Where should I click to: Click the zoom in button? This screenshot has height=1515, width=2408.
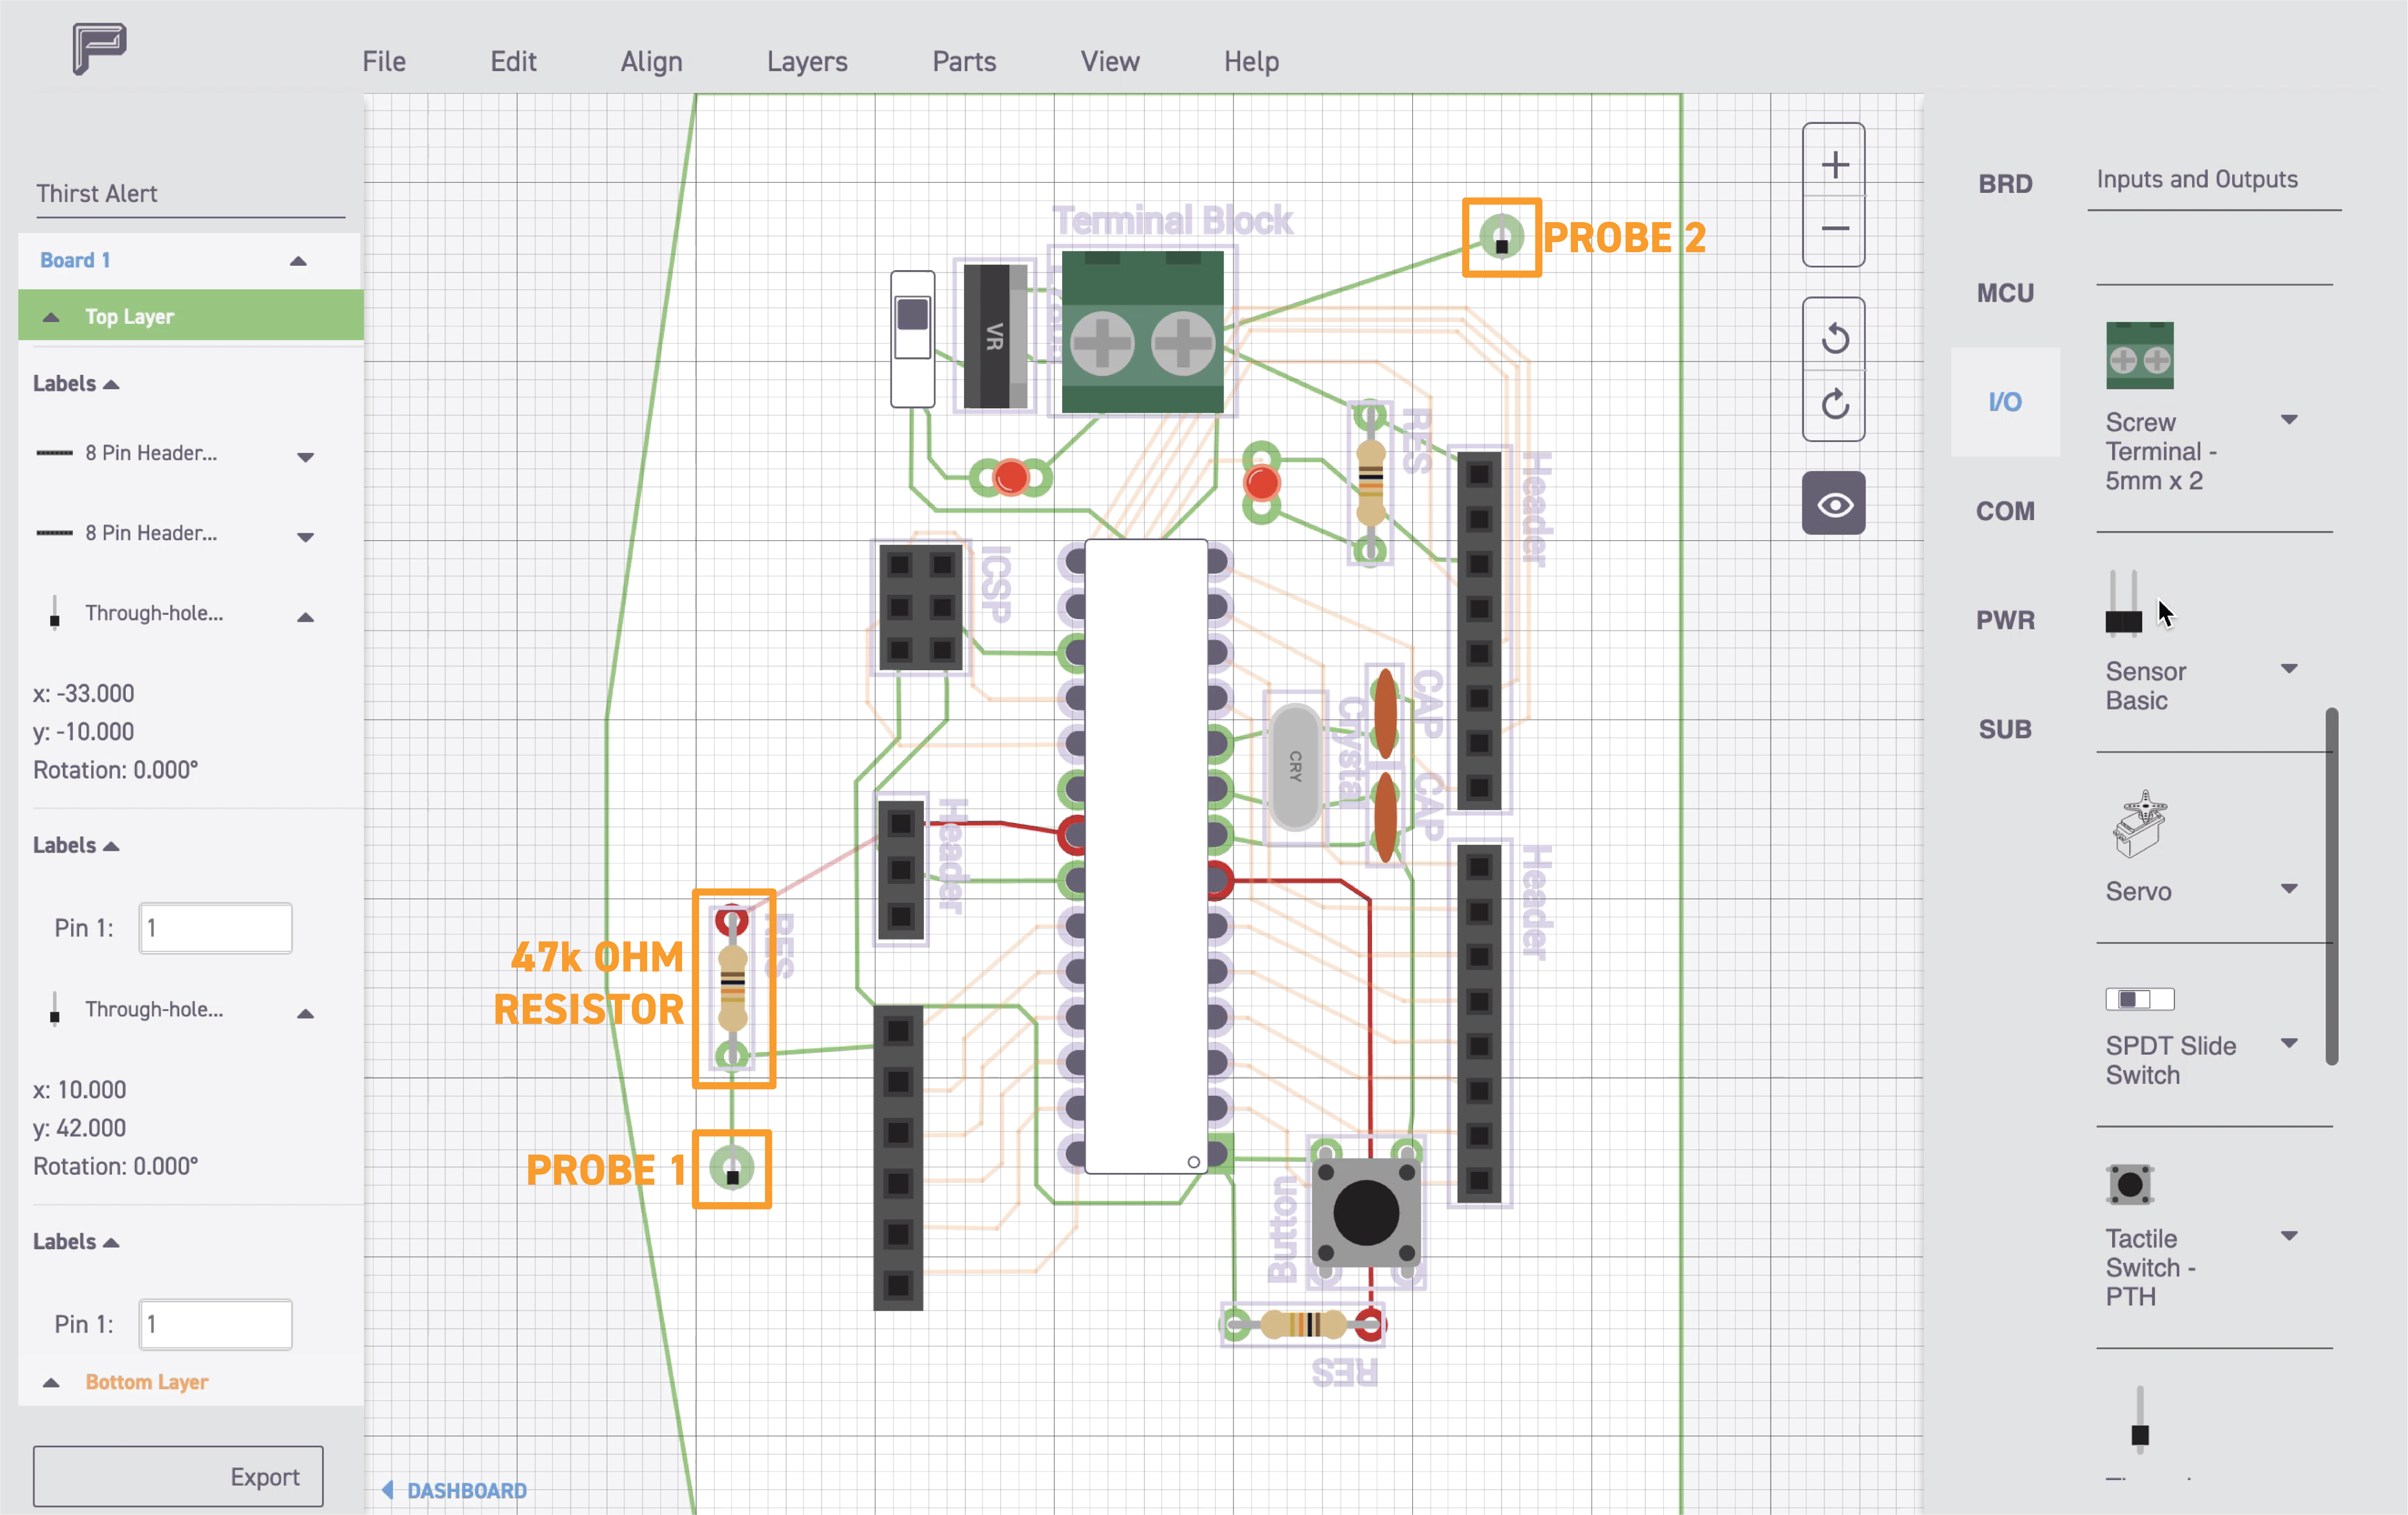[1833, 164]
